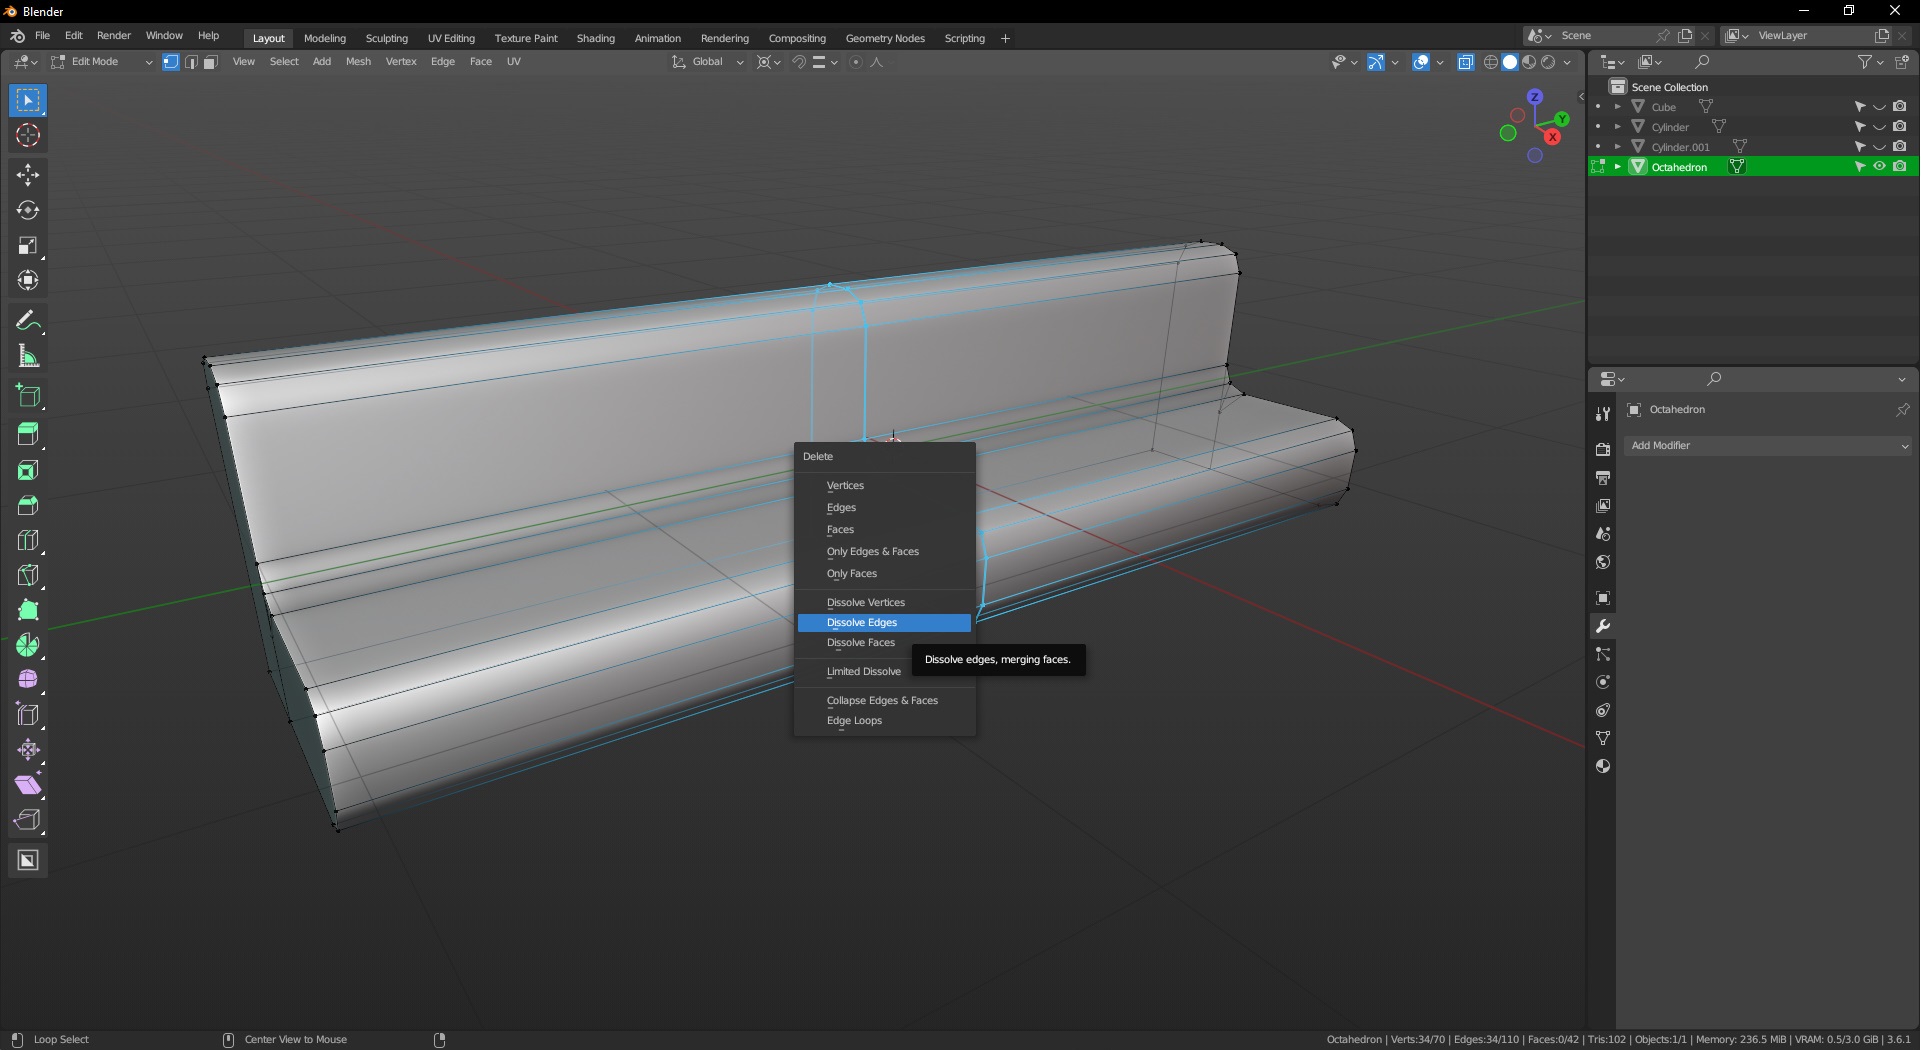Open the Material properties tab
1922x1050 pixels.
point(1603,767)
